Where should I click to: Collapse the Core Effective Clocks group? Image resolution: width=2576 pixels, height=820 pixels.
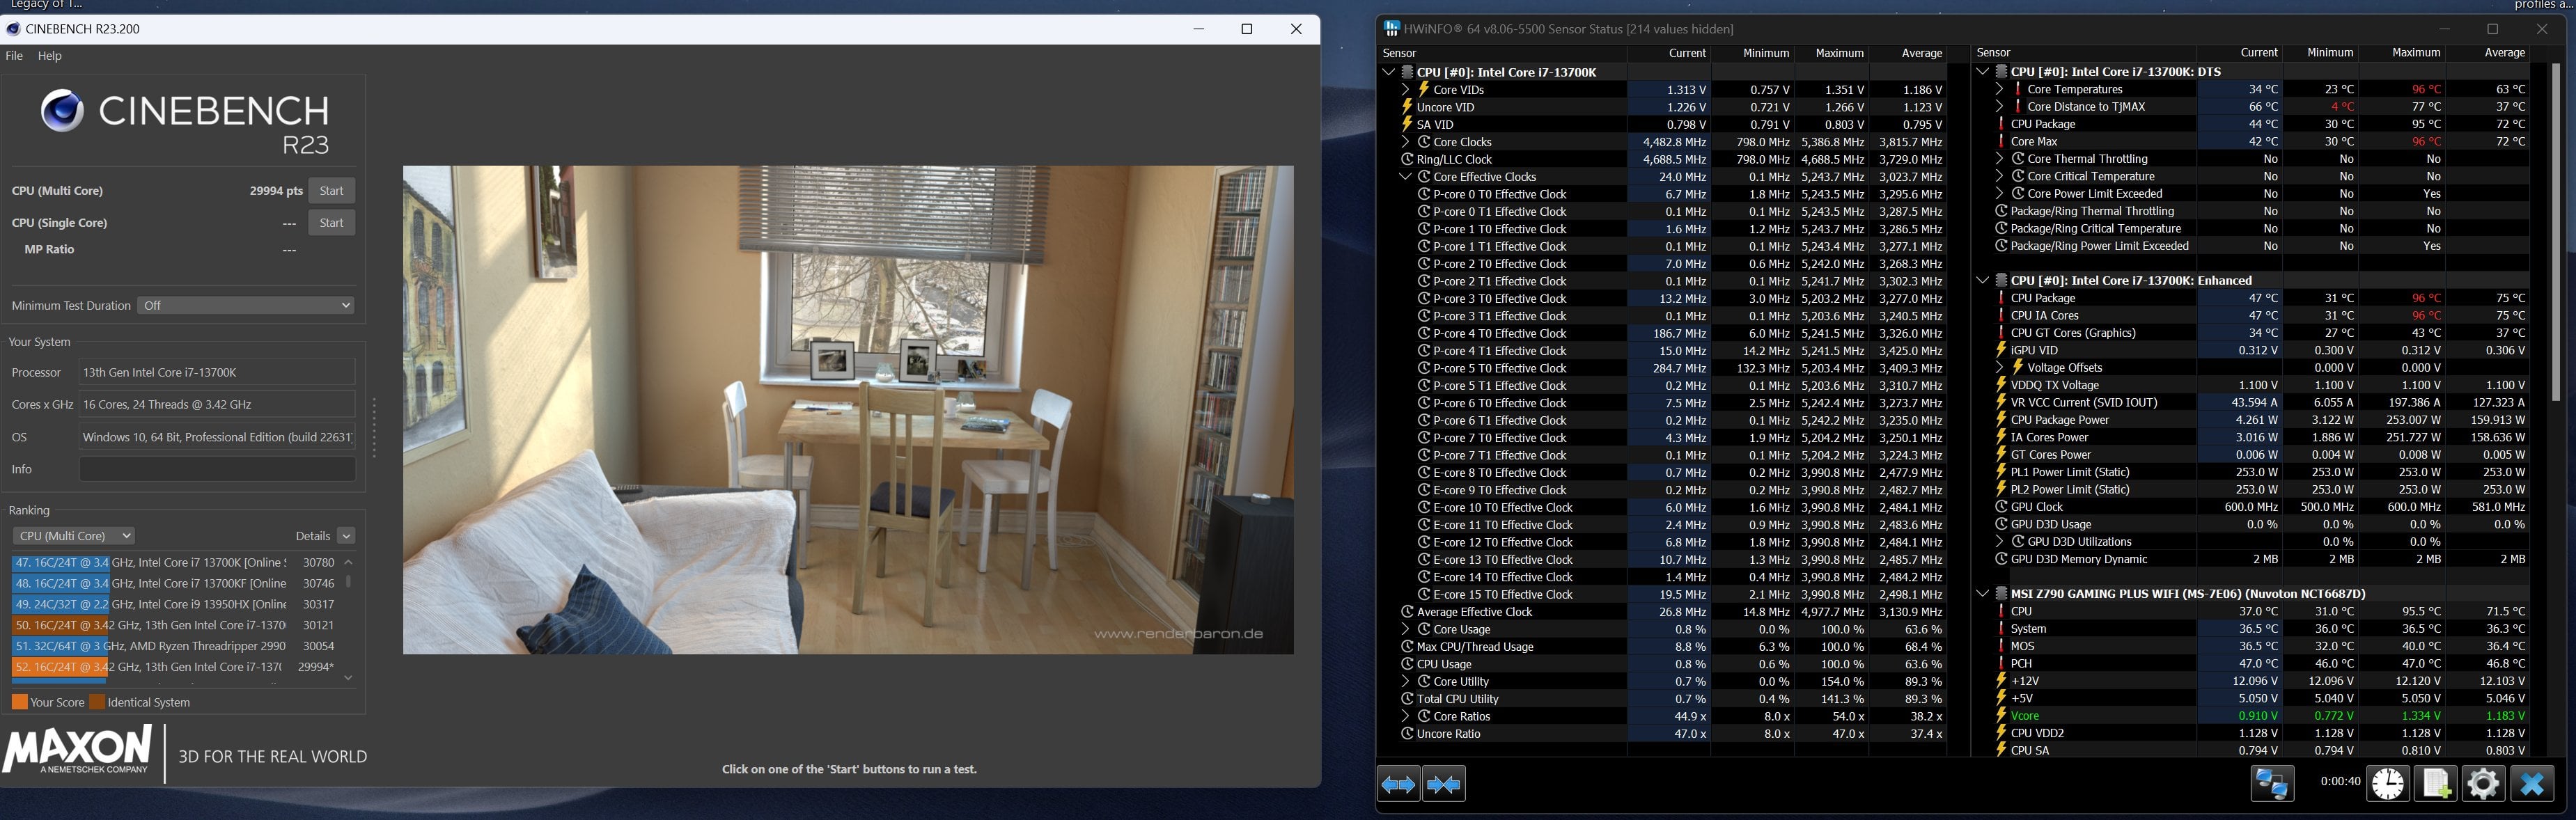(x=1405, y=177)
